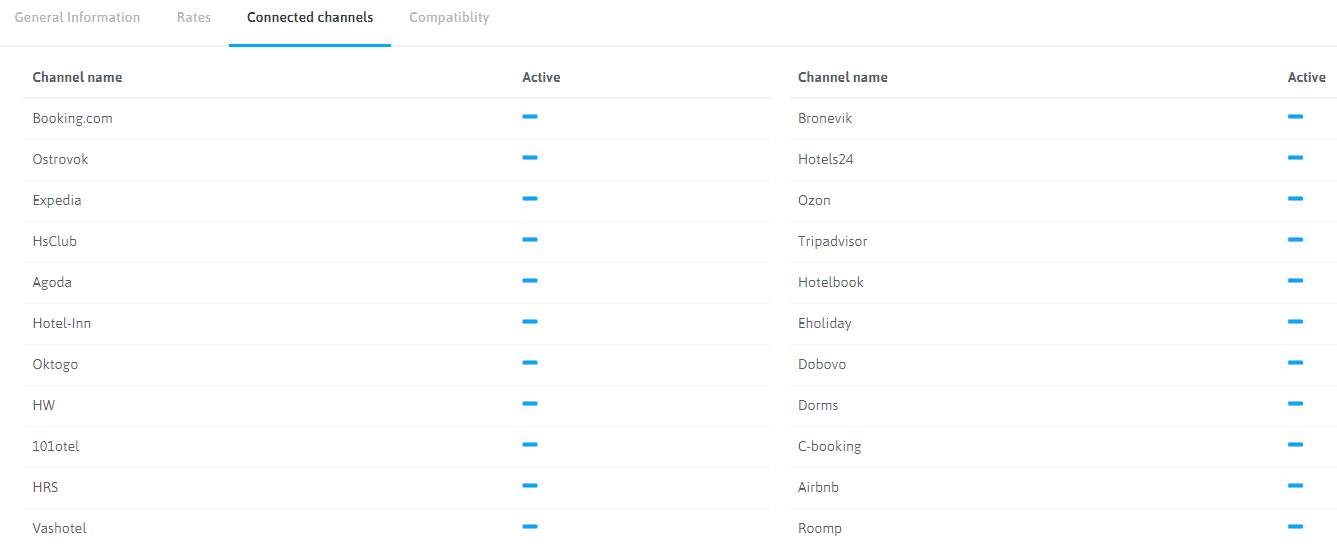1337x556 pixels.
Task: Click the right Active column header
Action: tap(1306, 77)
